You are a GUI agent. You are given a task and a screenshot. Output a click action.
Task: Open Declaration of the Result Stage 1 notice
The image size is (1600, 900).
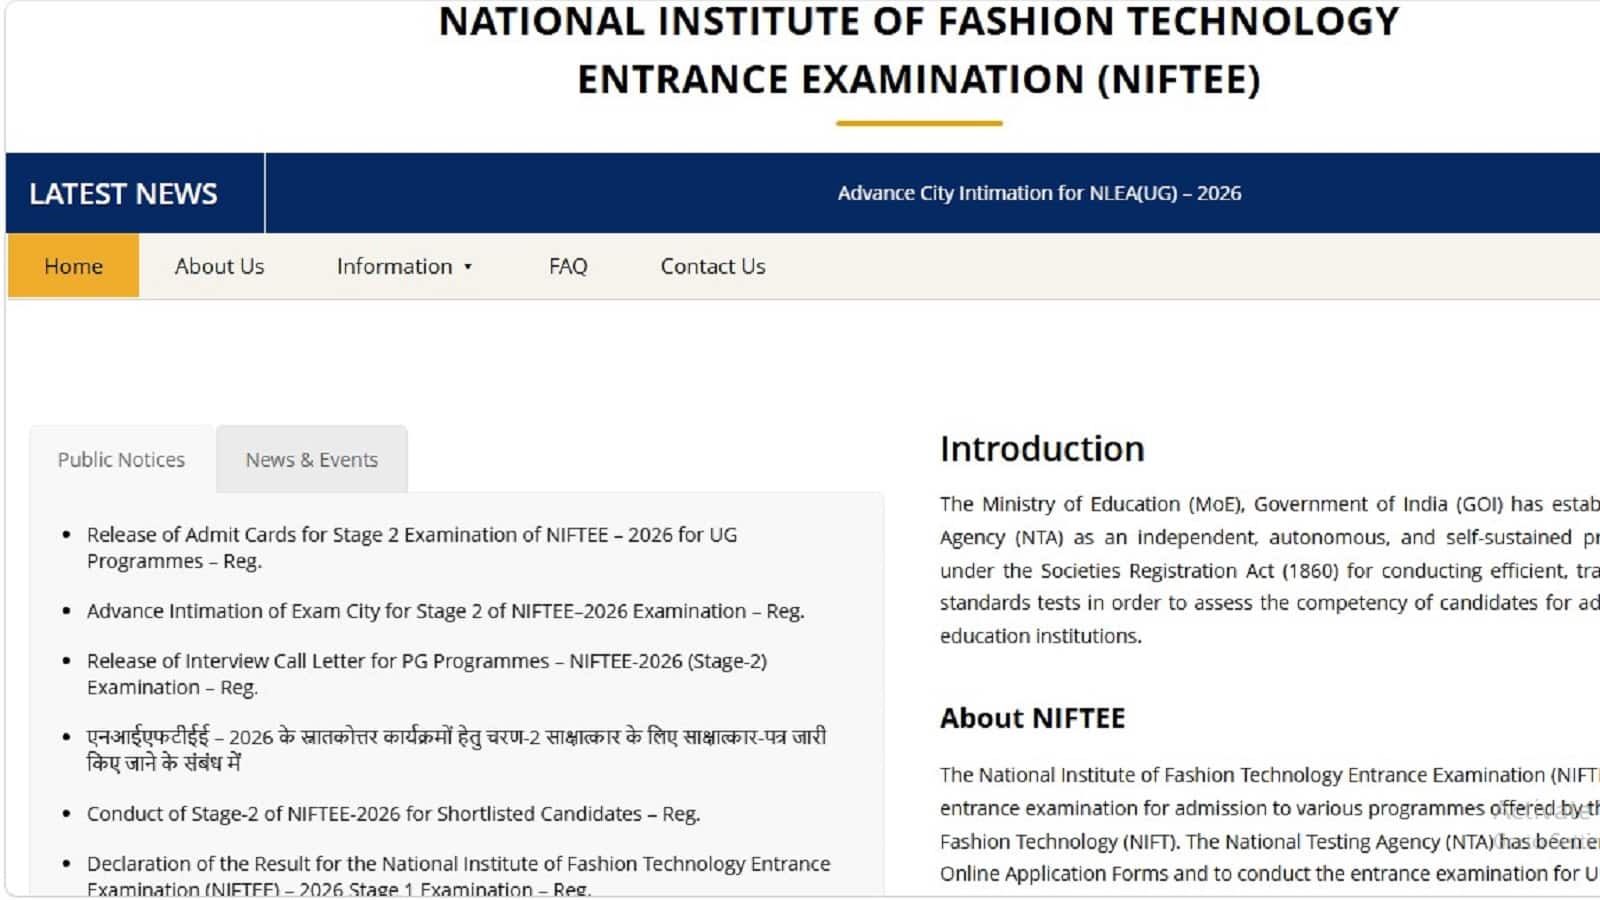[x=458, y=876]
